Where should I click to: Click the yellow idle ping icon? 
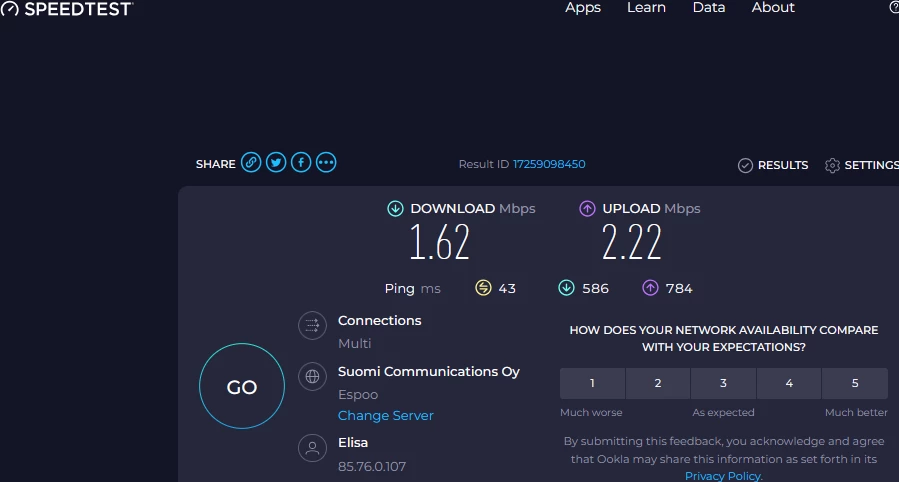pos(483,288)
